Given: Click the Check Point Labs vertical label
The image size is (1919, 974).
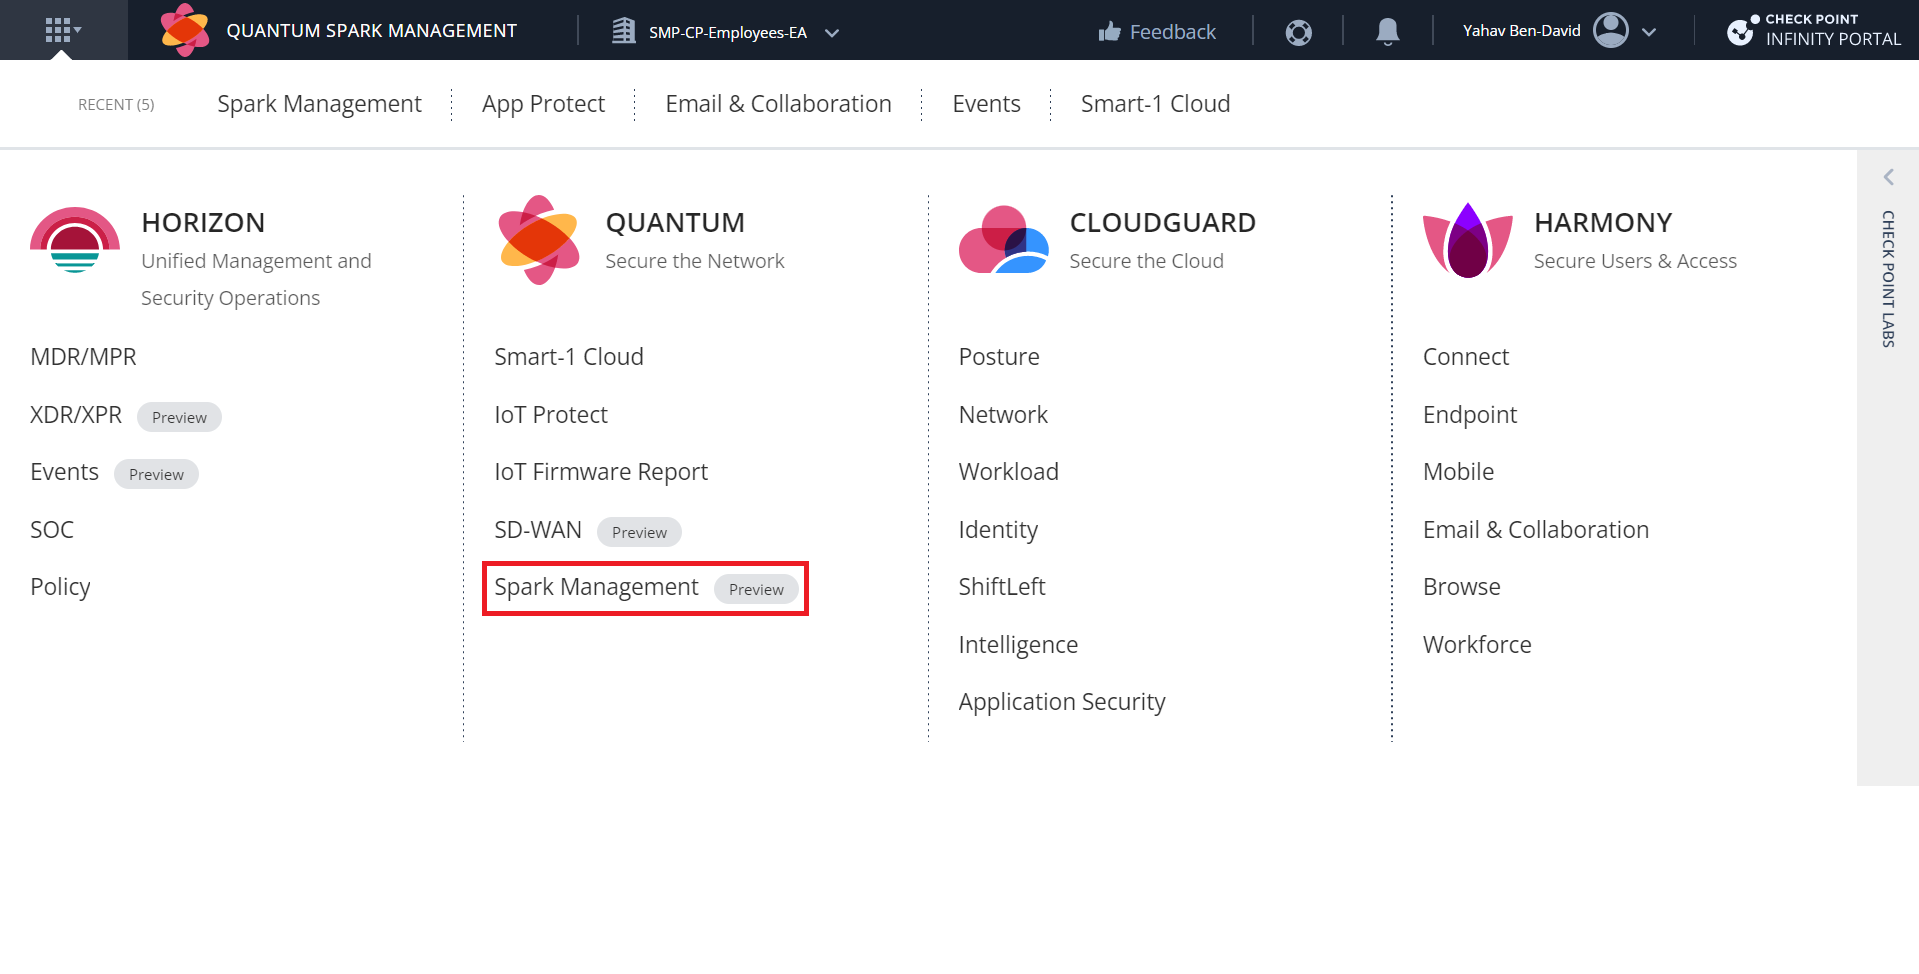Looking at the screenshot, I should (x=1888, y=279).
